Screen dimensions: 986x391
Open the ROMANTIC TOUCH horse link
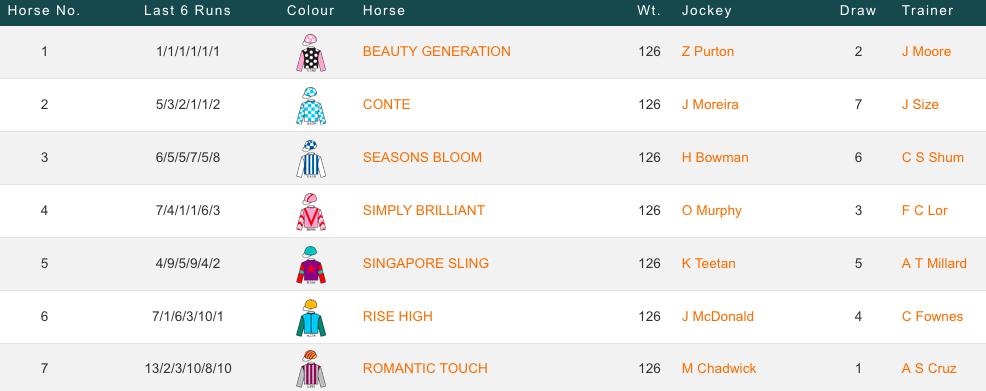click(425, 368)
